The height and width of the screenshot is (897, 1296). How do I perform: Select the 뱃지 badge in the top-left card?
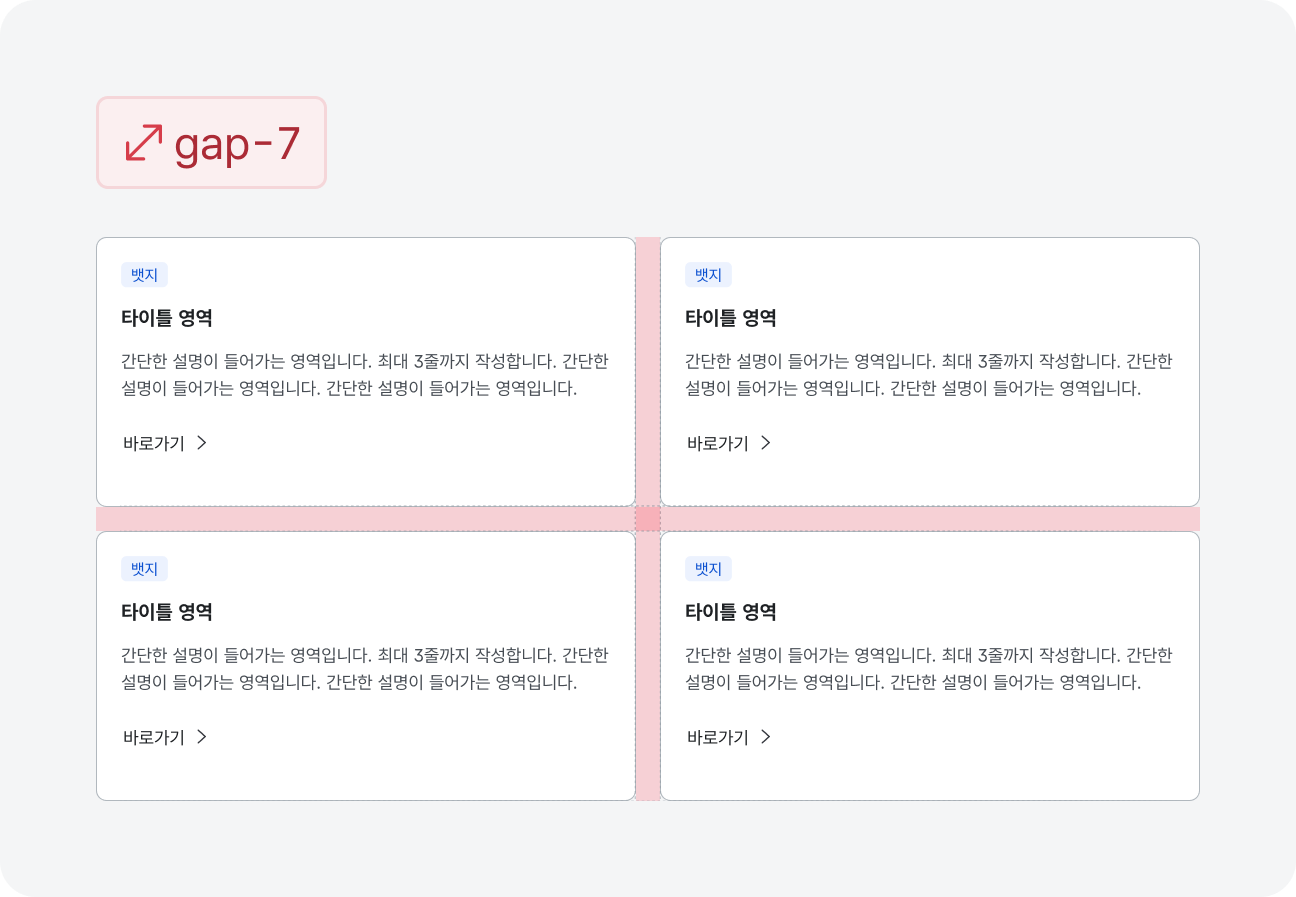click(x=144, y=275)
